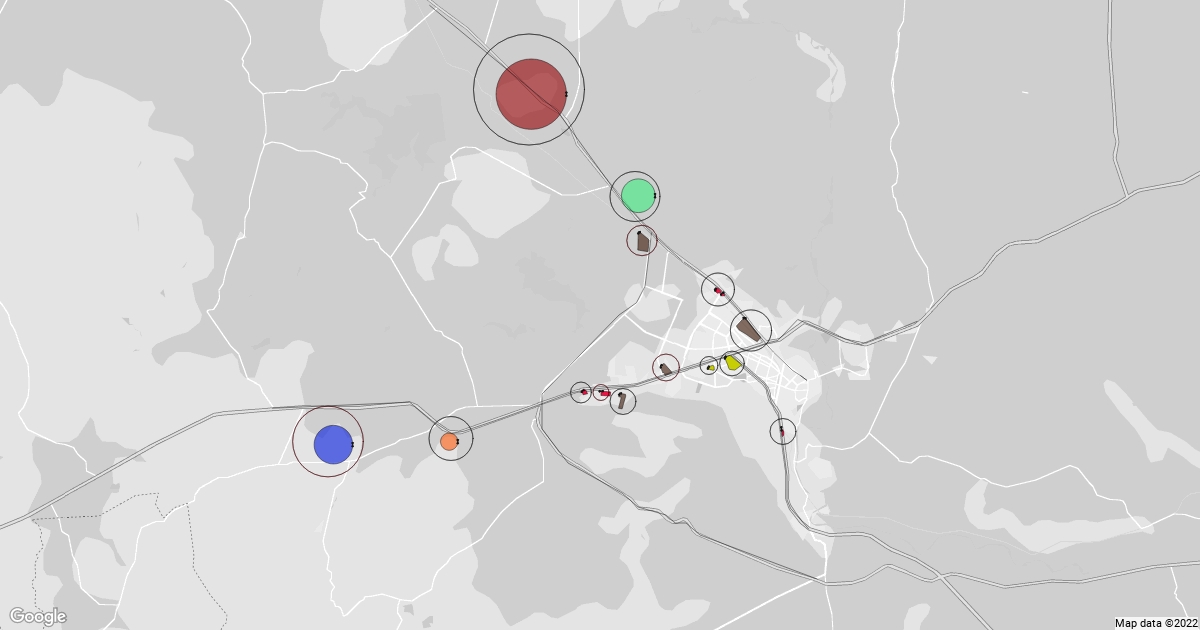Click the red marker inside the small red-ringed circle
The height and width of the screenshot is (630, 1200).
pos(603,393)
